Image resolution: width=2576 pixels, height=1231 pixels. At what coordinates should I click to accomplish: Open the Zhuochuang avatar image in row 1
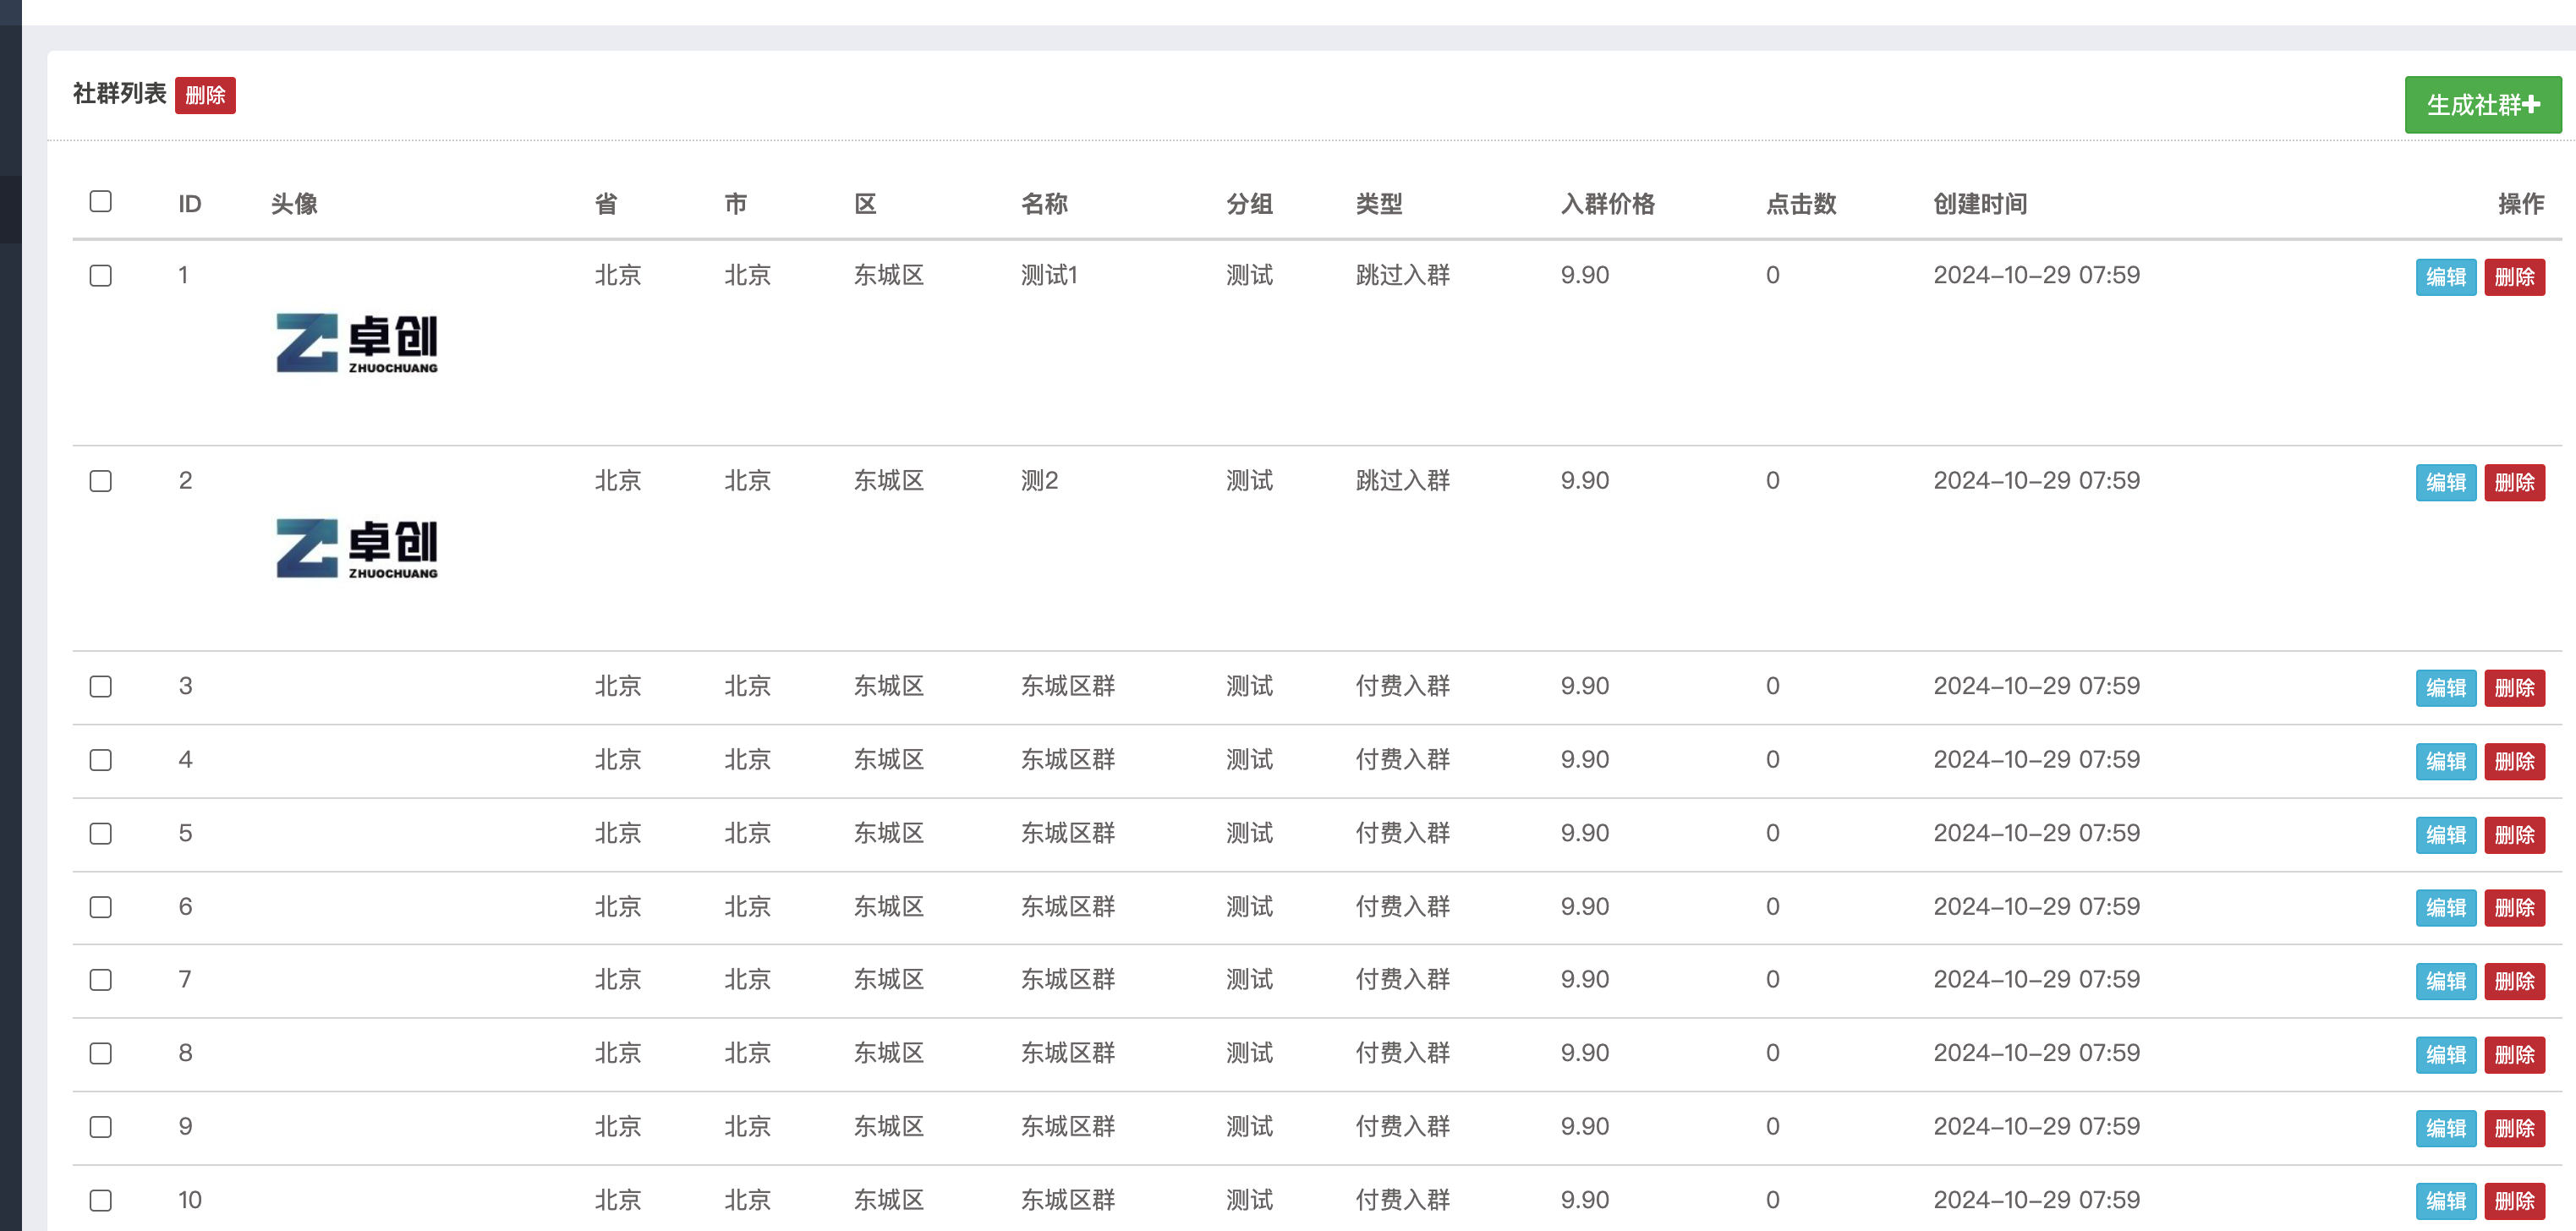pyautogui.click(x=357, y=343)
